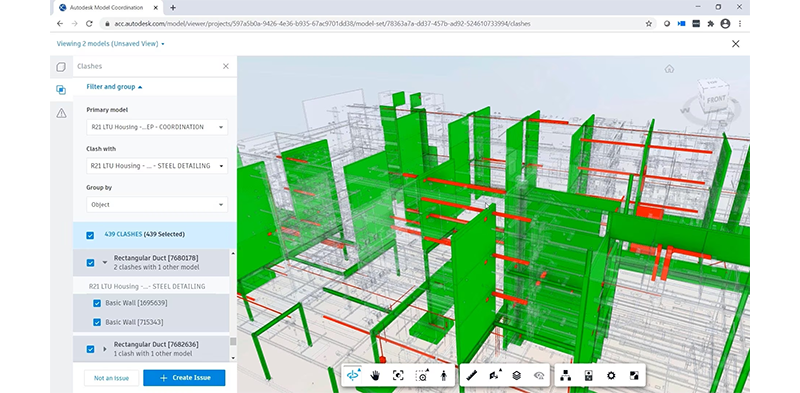
Task: Go forward in the browser
Action: pyautogui.click(x=74, y=23)
